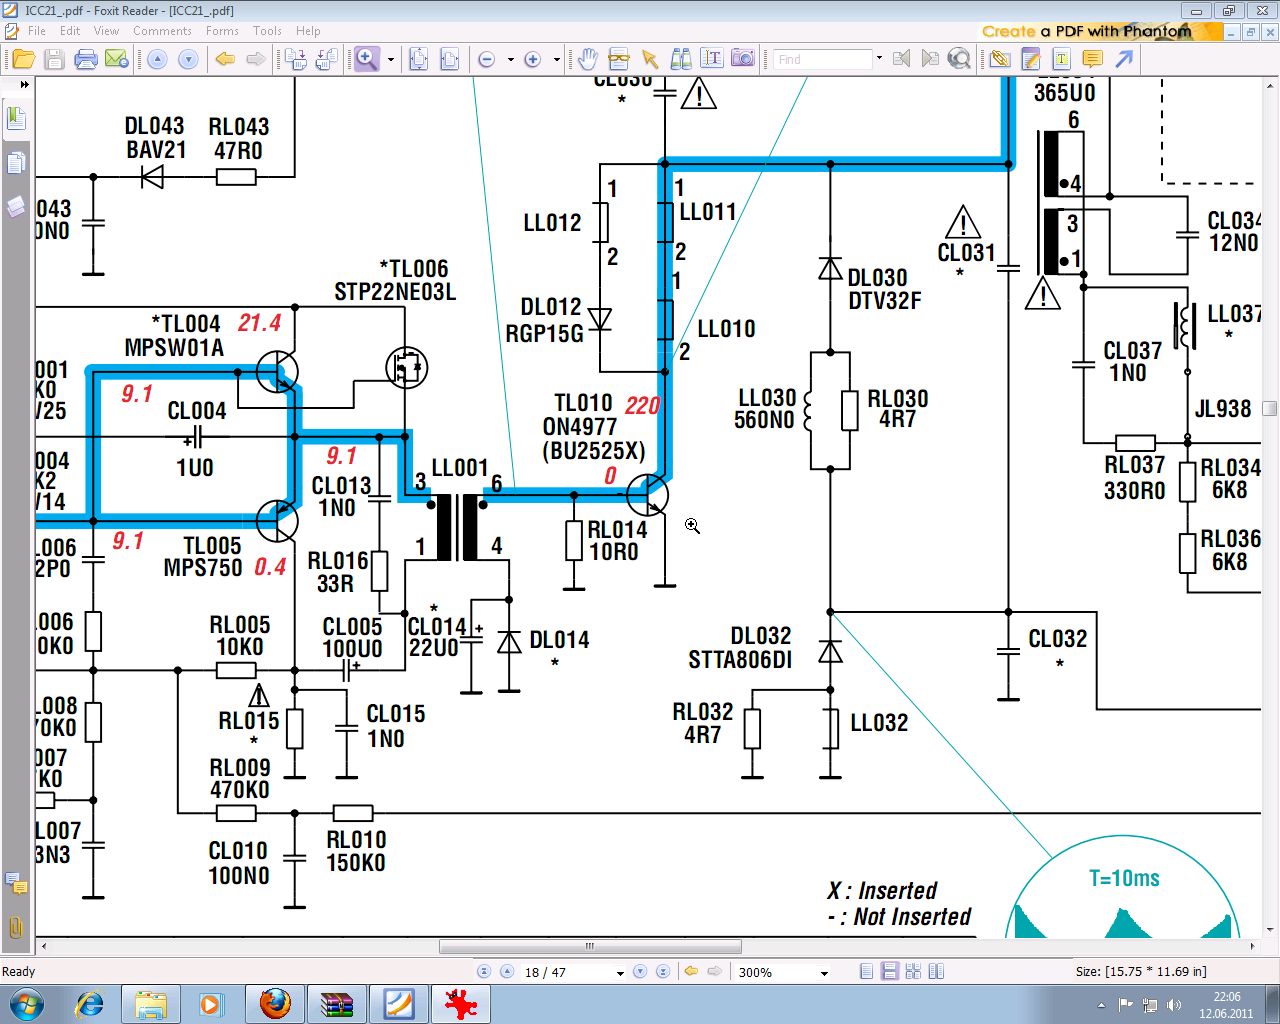
Task: Choose the Arrow drawing tool
Action: [x=1124, y=59]
